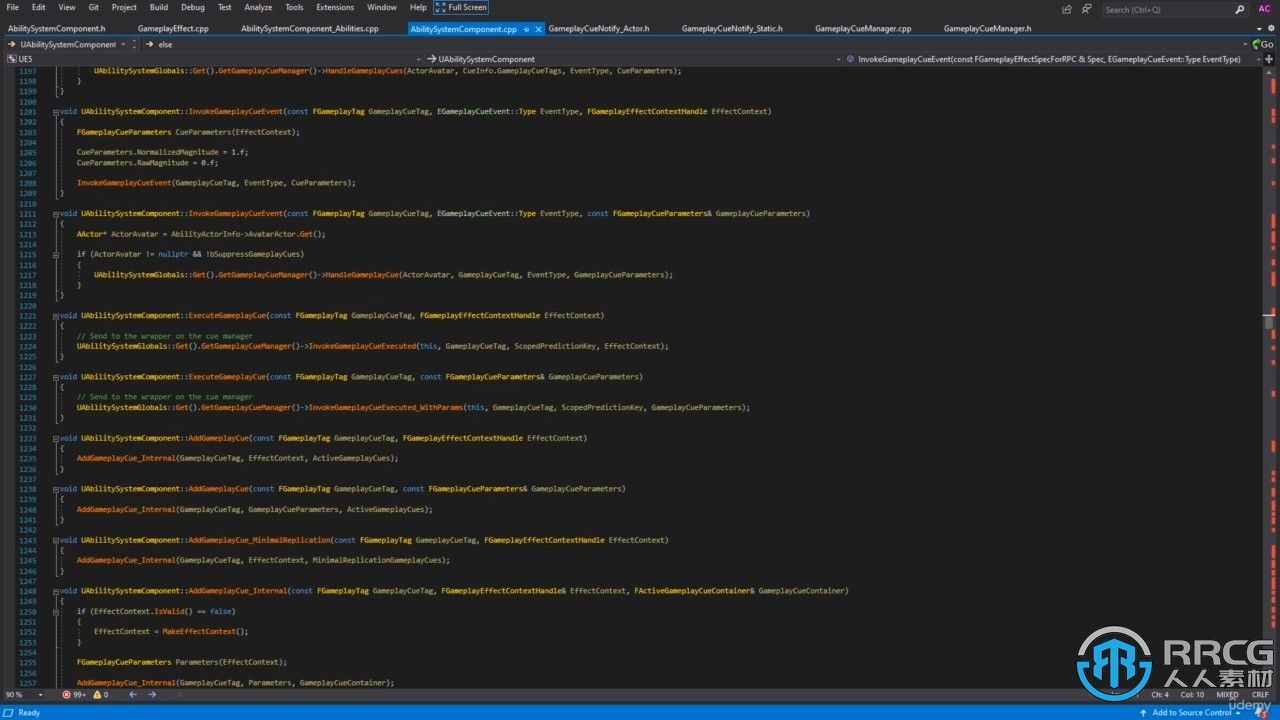Collapse AddGameplayCue at line 1233
Viewport: 1280px width, 720px height.
point(56,438)
